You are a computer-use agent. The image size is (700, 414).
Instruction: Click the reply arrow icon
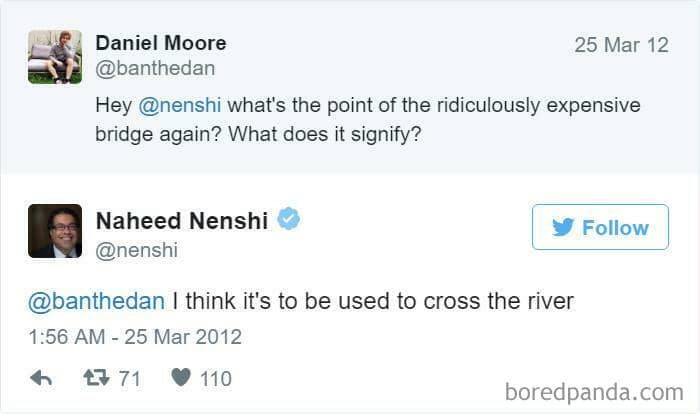pyautogui.click(x=41, y=378)
